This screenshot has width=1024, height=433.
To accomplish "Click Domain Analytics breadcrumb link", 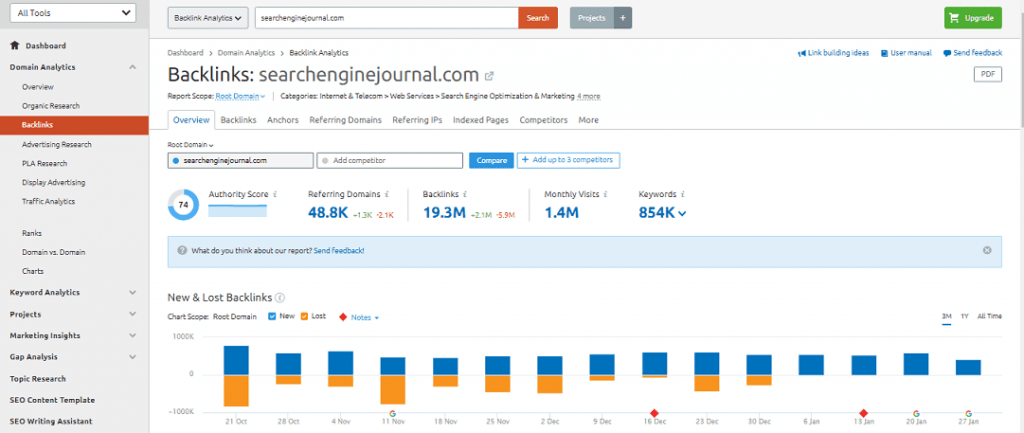I will coord(245,53).
